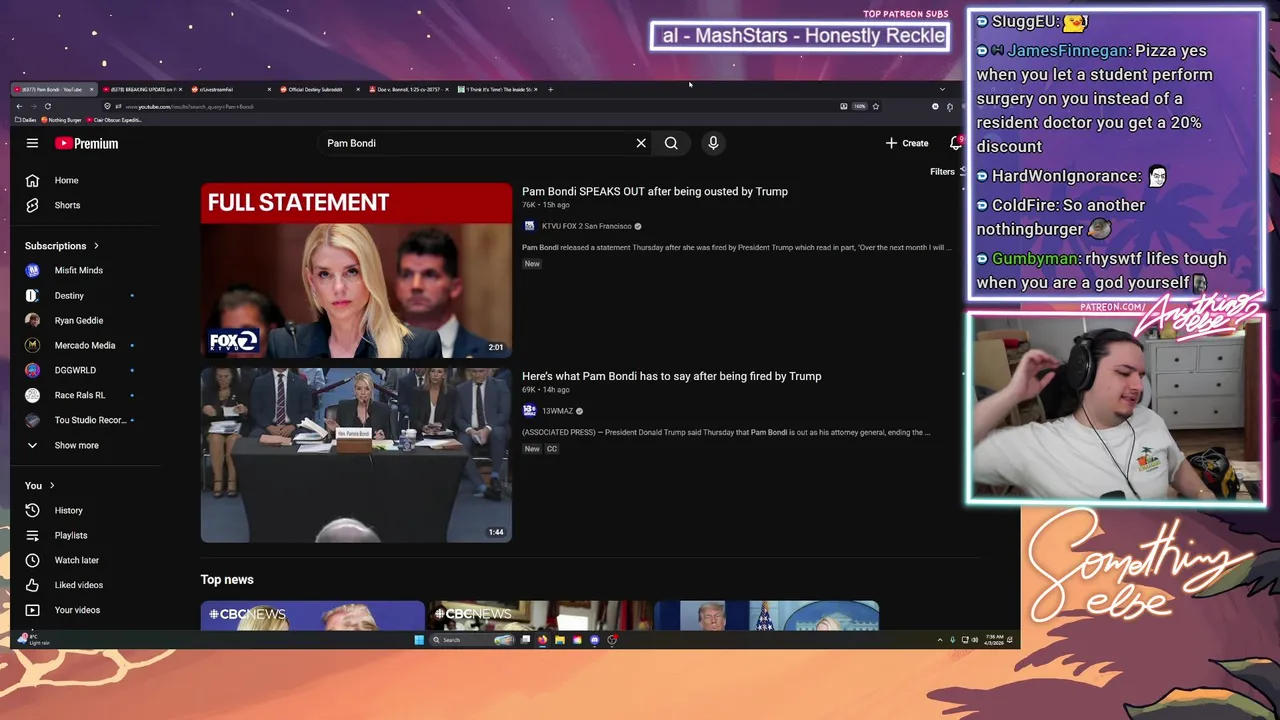Click the DGGWRLD channel avatar
The image size is (1280, 720).
[32, 370]
